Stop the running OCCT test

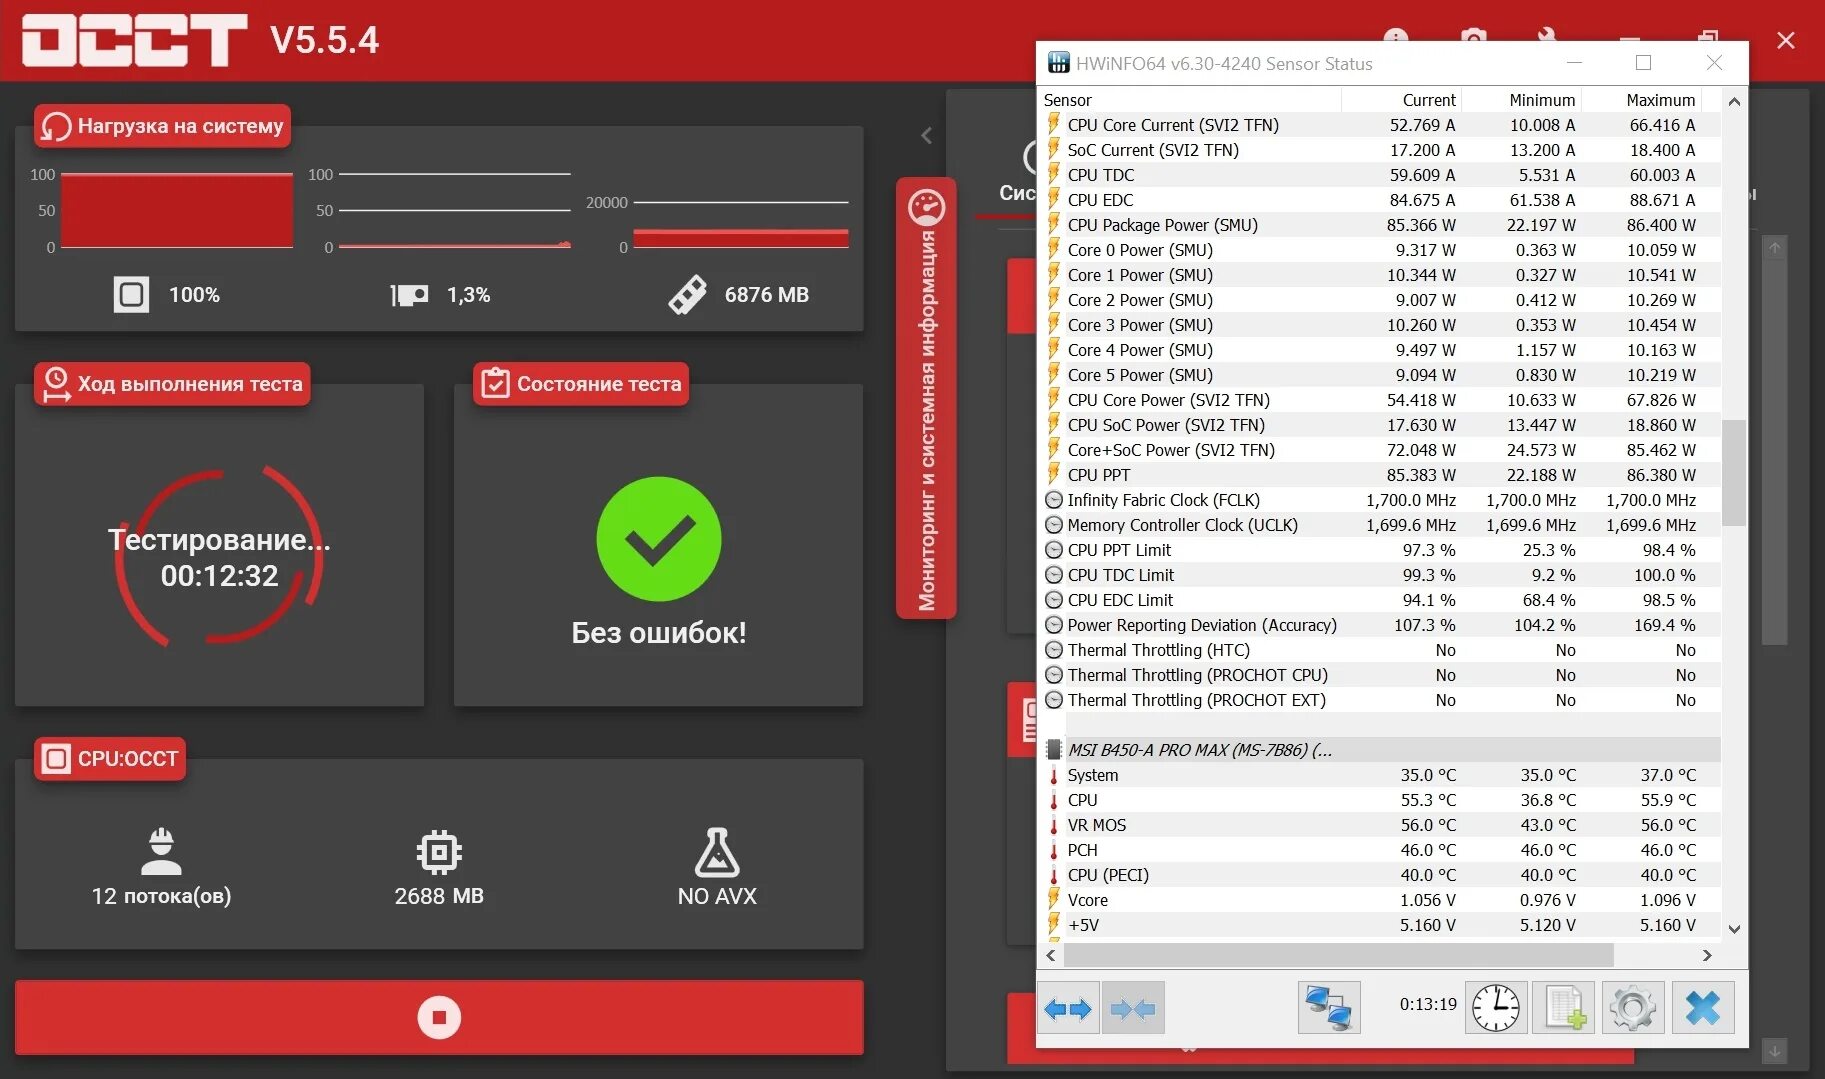click(439, 1017)
